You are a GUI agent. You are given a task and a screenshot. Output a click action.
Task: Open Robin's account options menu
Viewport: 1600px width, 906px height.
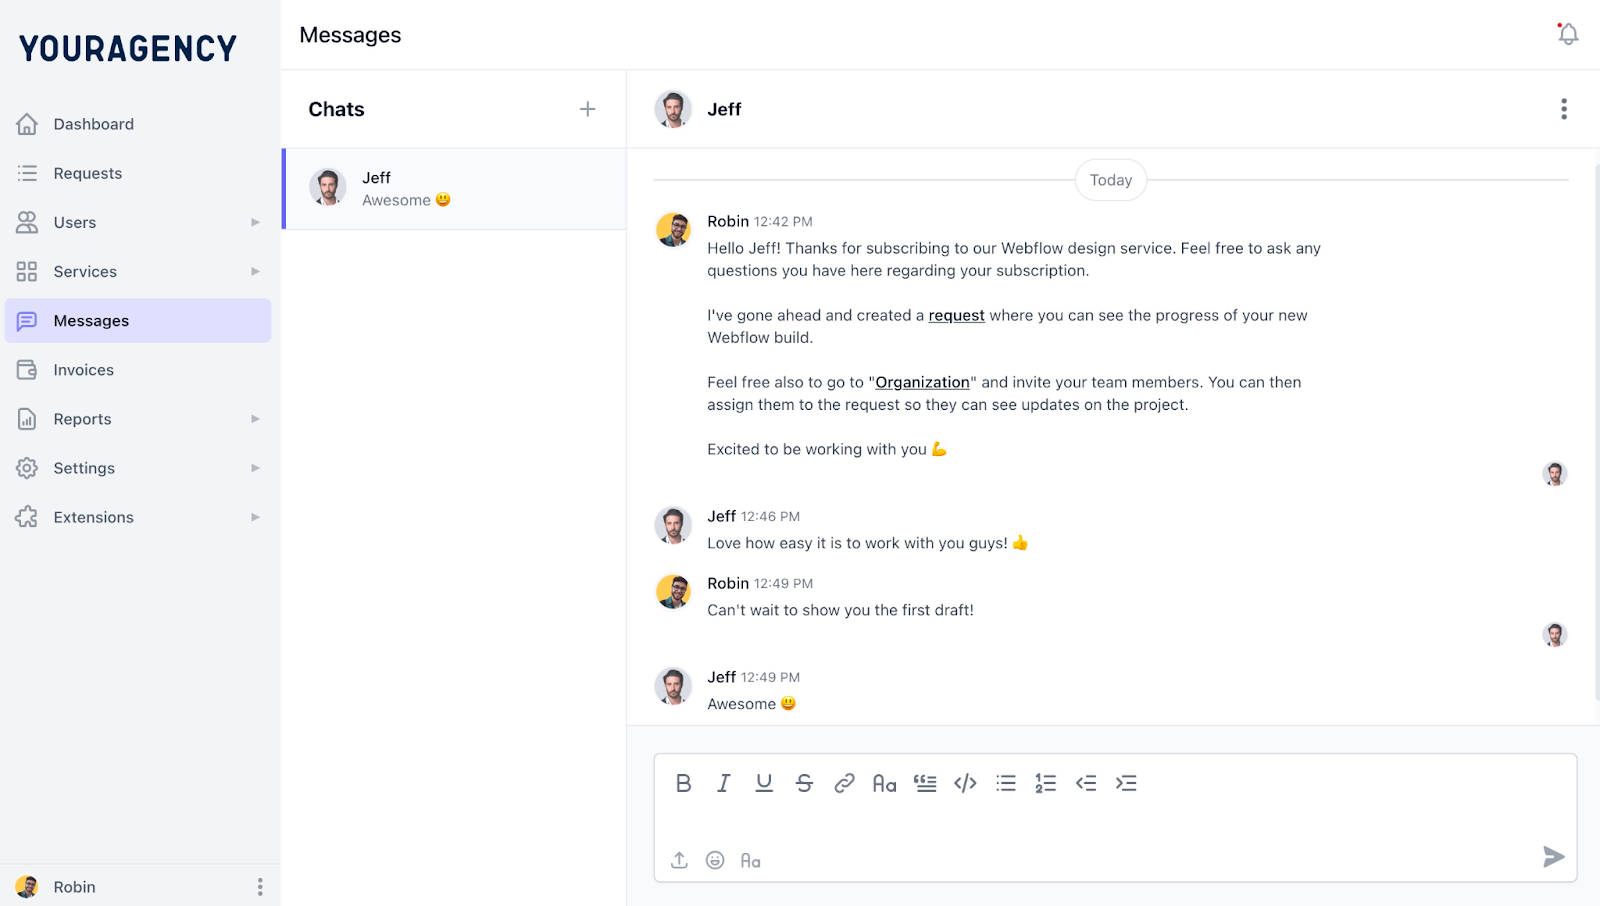pos(259,886)
